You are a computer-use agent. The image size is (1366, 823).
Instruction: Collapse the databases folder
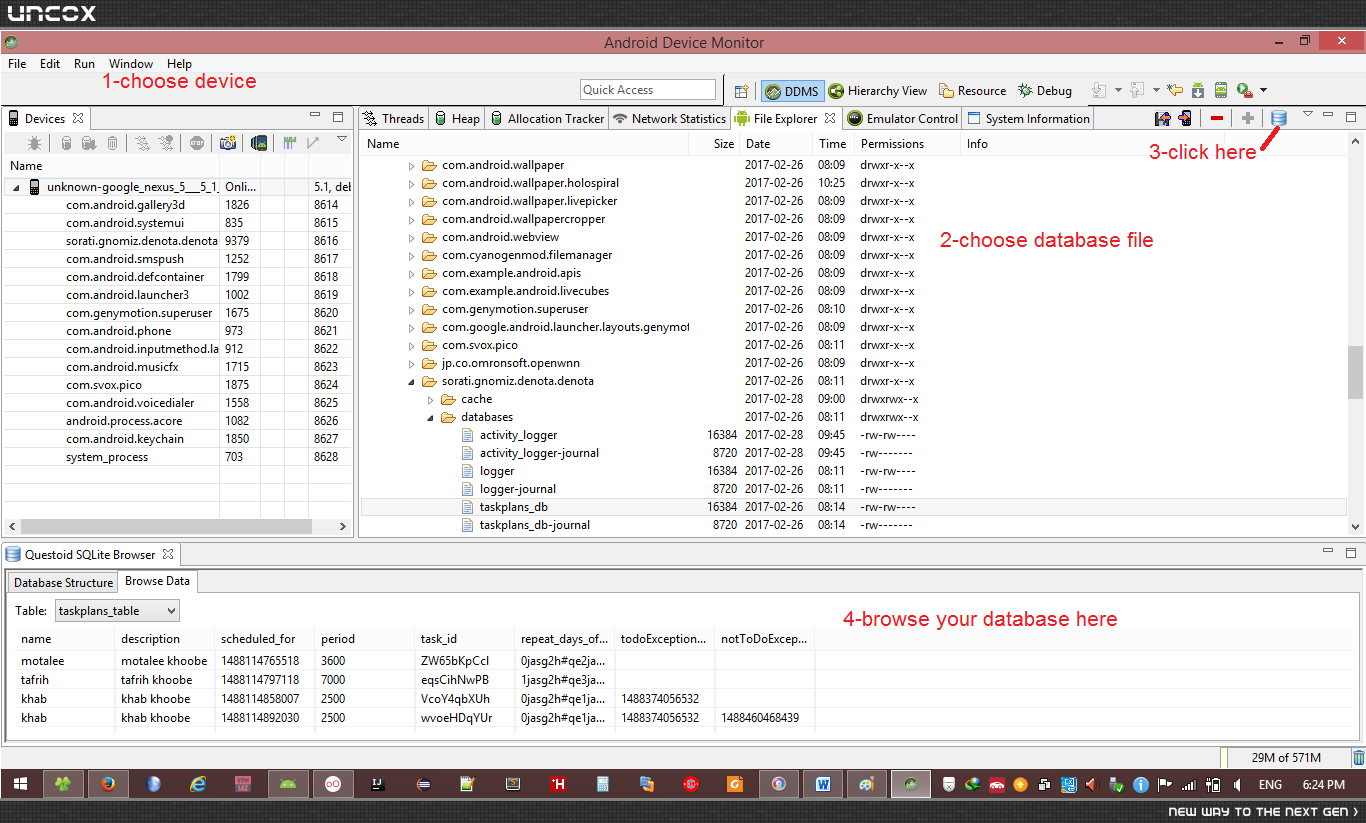(x=430, y=417)
